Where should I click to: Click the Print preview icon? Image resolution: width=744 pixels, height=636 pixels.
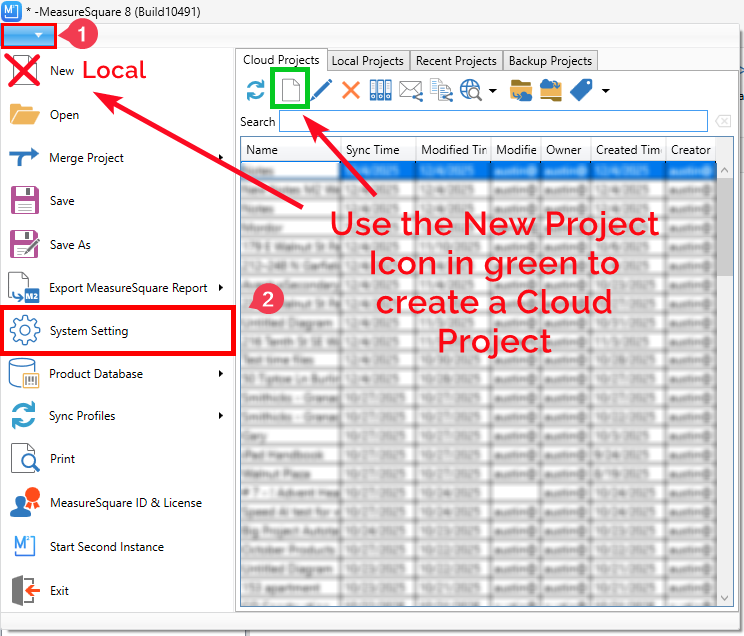click(x=25, y=458)
